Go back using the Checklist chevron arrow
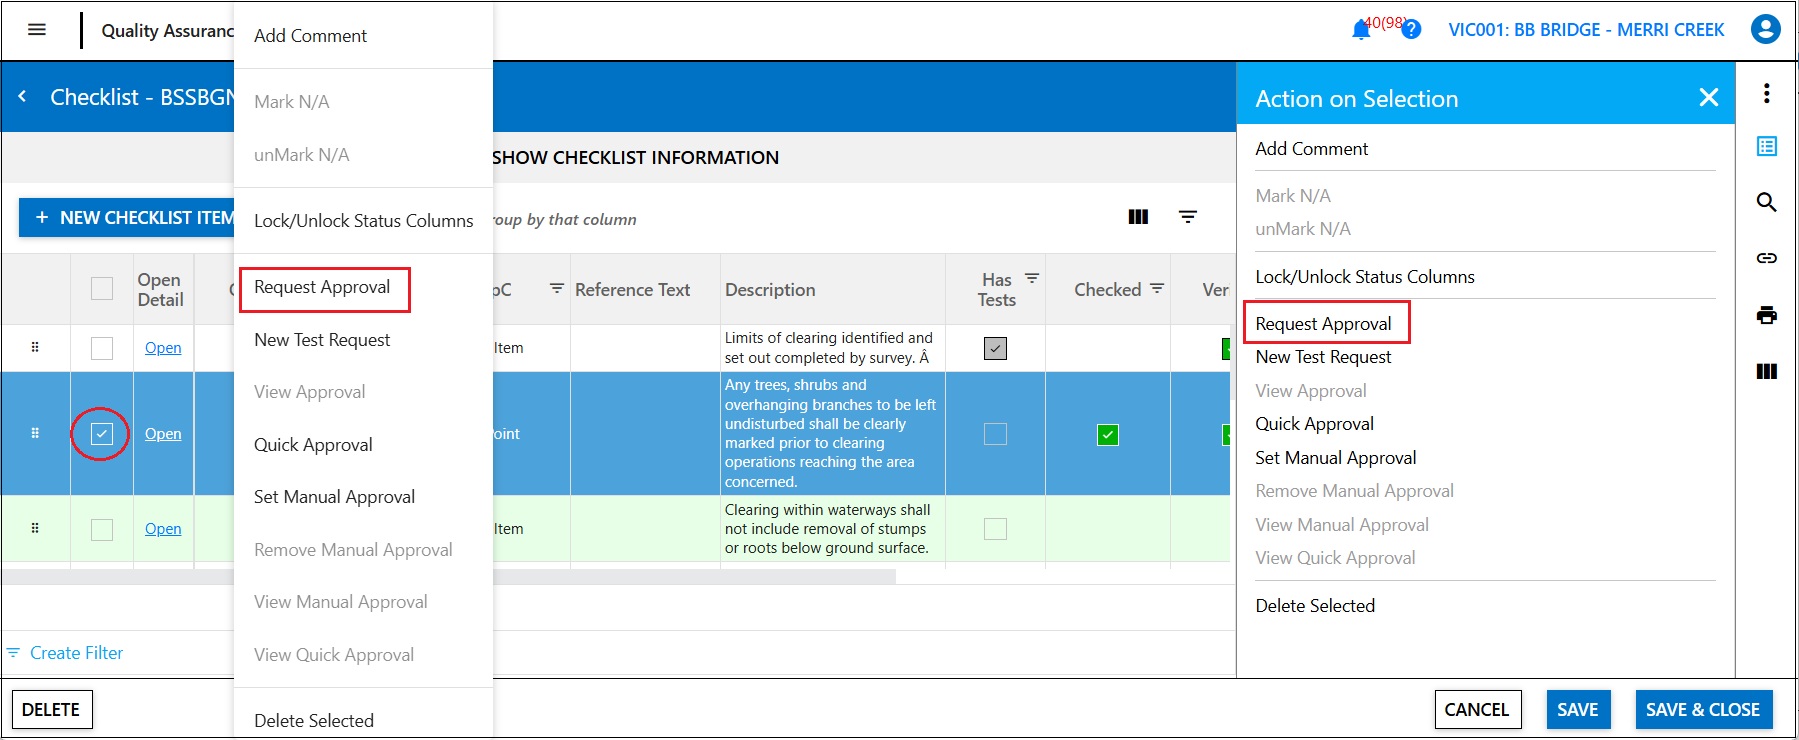The height and width of the screenshot is (740, 1799). point(23,97)
